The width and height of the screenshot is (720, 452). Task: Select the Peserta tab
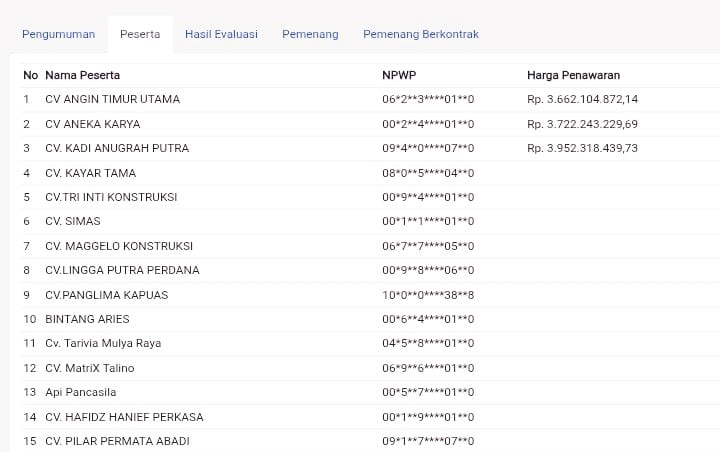(x=140, y=34)
